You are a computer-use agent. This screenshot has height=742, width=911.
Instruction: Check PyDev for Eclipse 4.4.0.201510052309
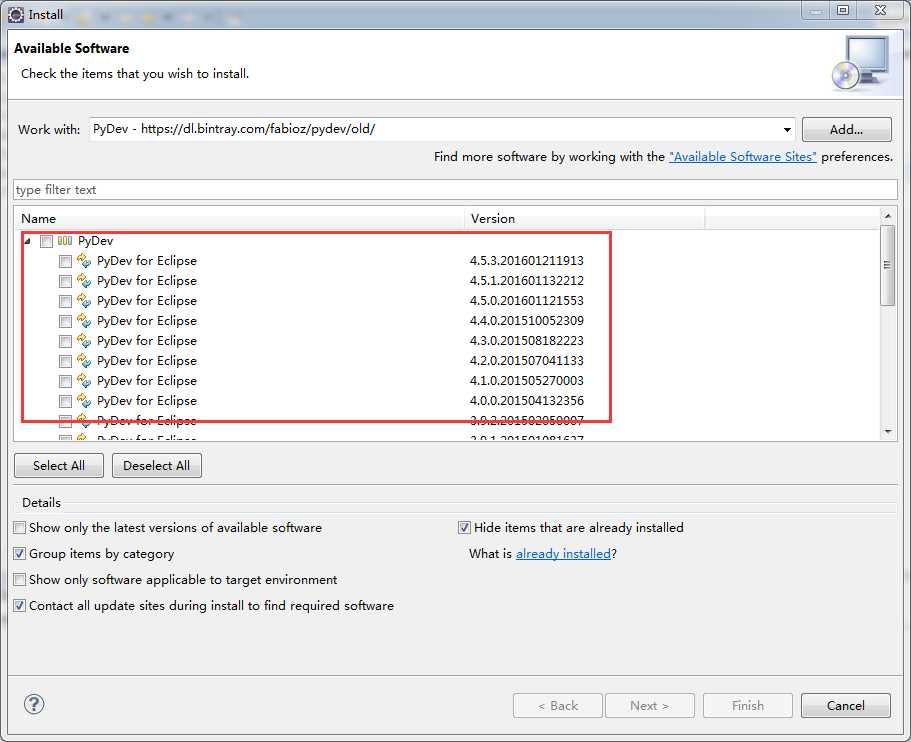pos(65,321)
